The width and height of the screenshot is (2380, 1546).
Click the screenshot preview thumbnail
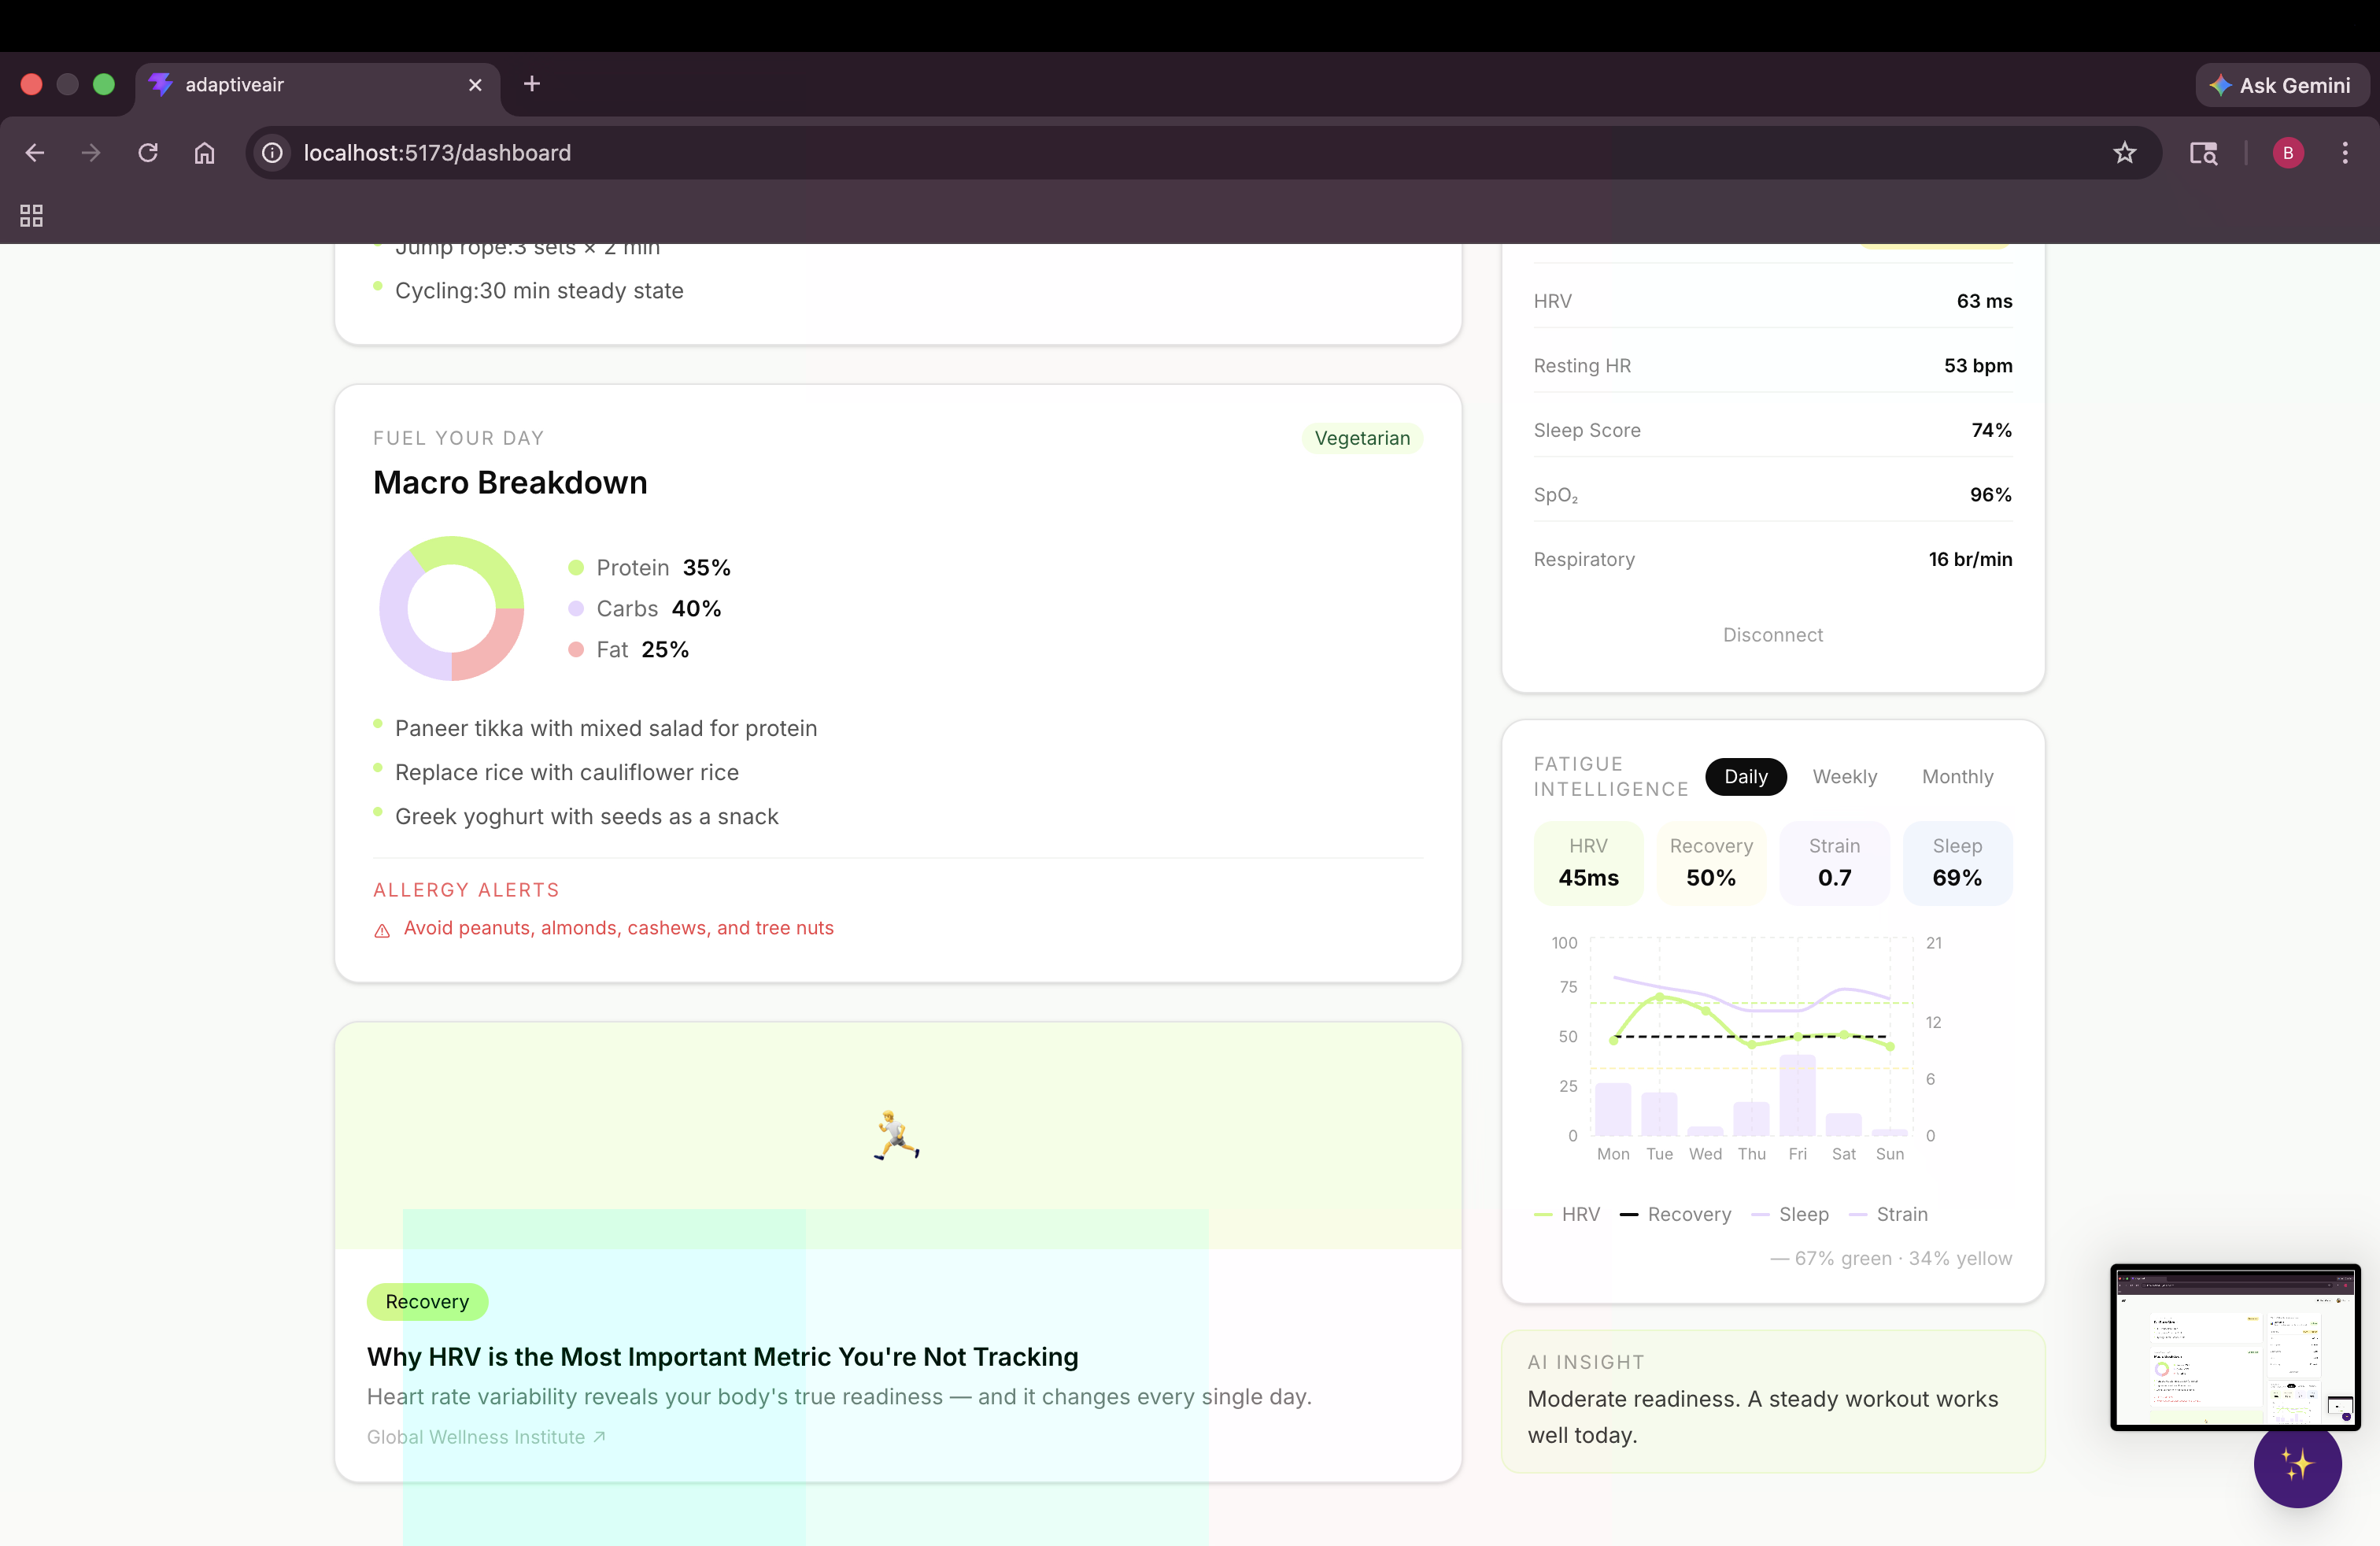pos(2235,1347)
